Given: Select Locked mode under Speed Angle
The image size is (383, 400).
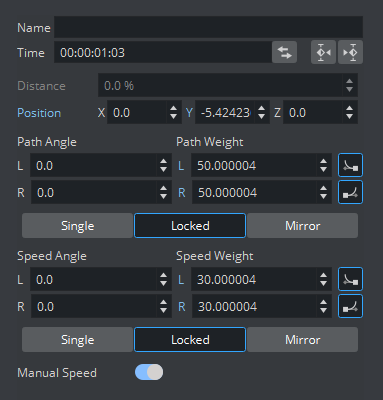Looking at the screenshot, I should pyautogui.click(x=190, y=340).
